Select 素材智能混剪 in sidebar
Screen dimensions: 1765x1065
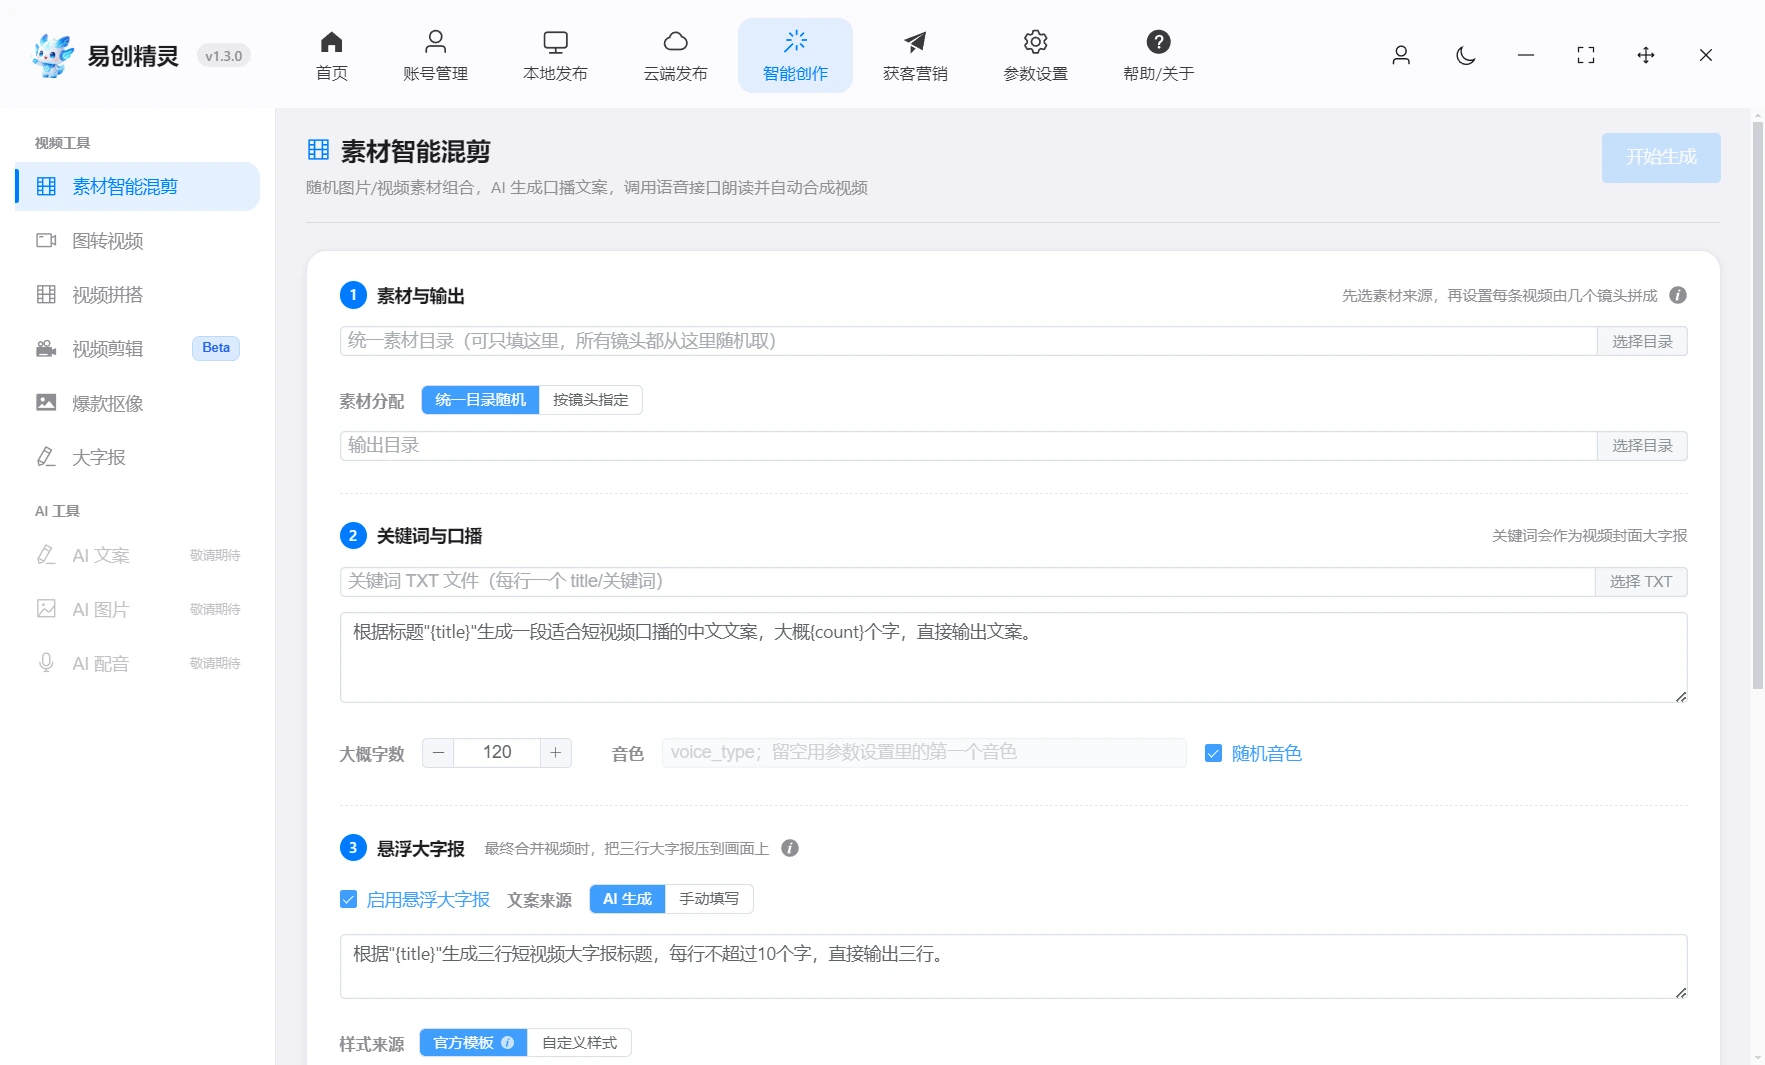click(x=138, y=186)
